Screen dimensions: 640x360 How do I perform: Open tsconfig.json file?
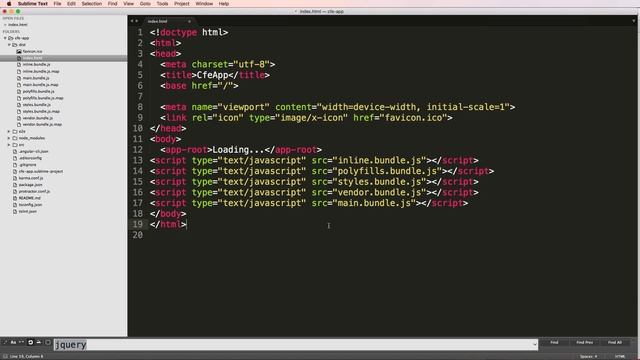tap(30, 205)
